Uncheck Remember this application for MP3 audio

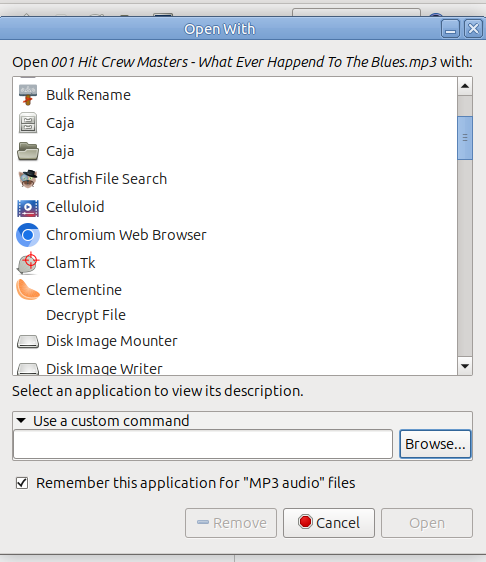click(22, 483)
